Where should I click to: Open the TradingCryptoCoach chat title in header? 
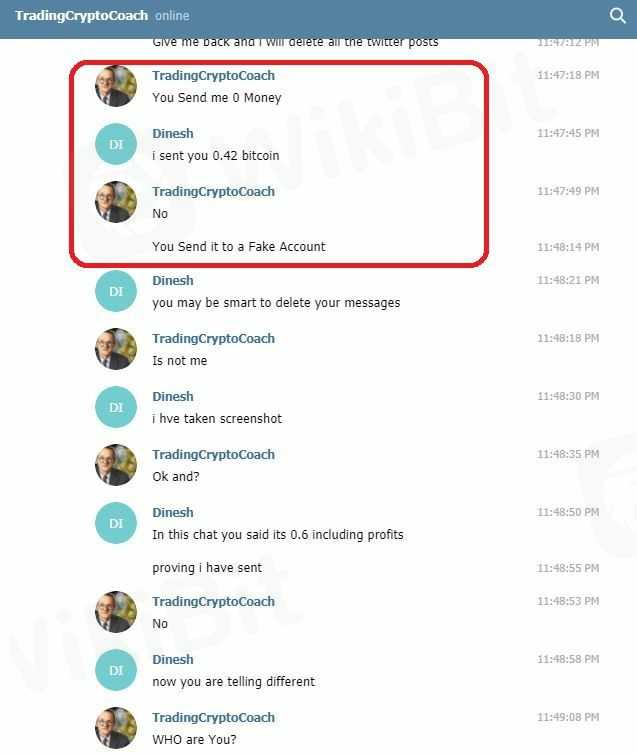coord(81,15)
